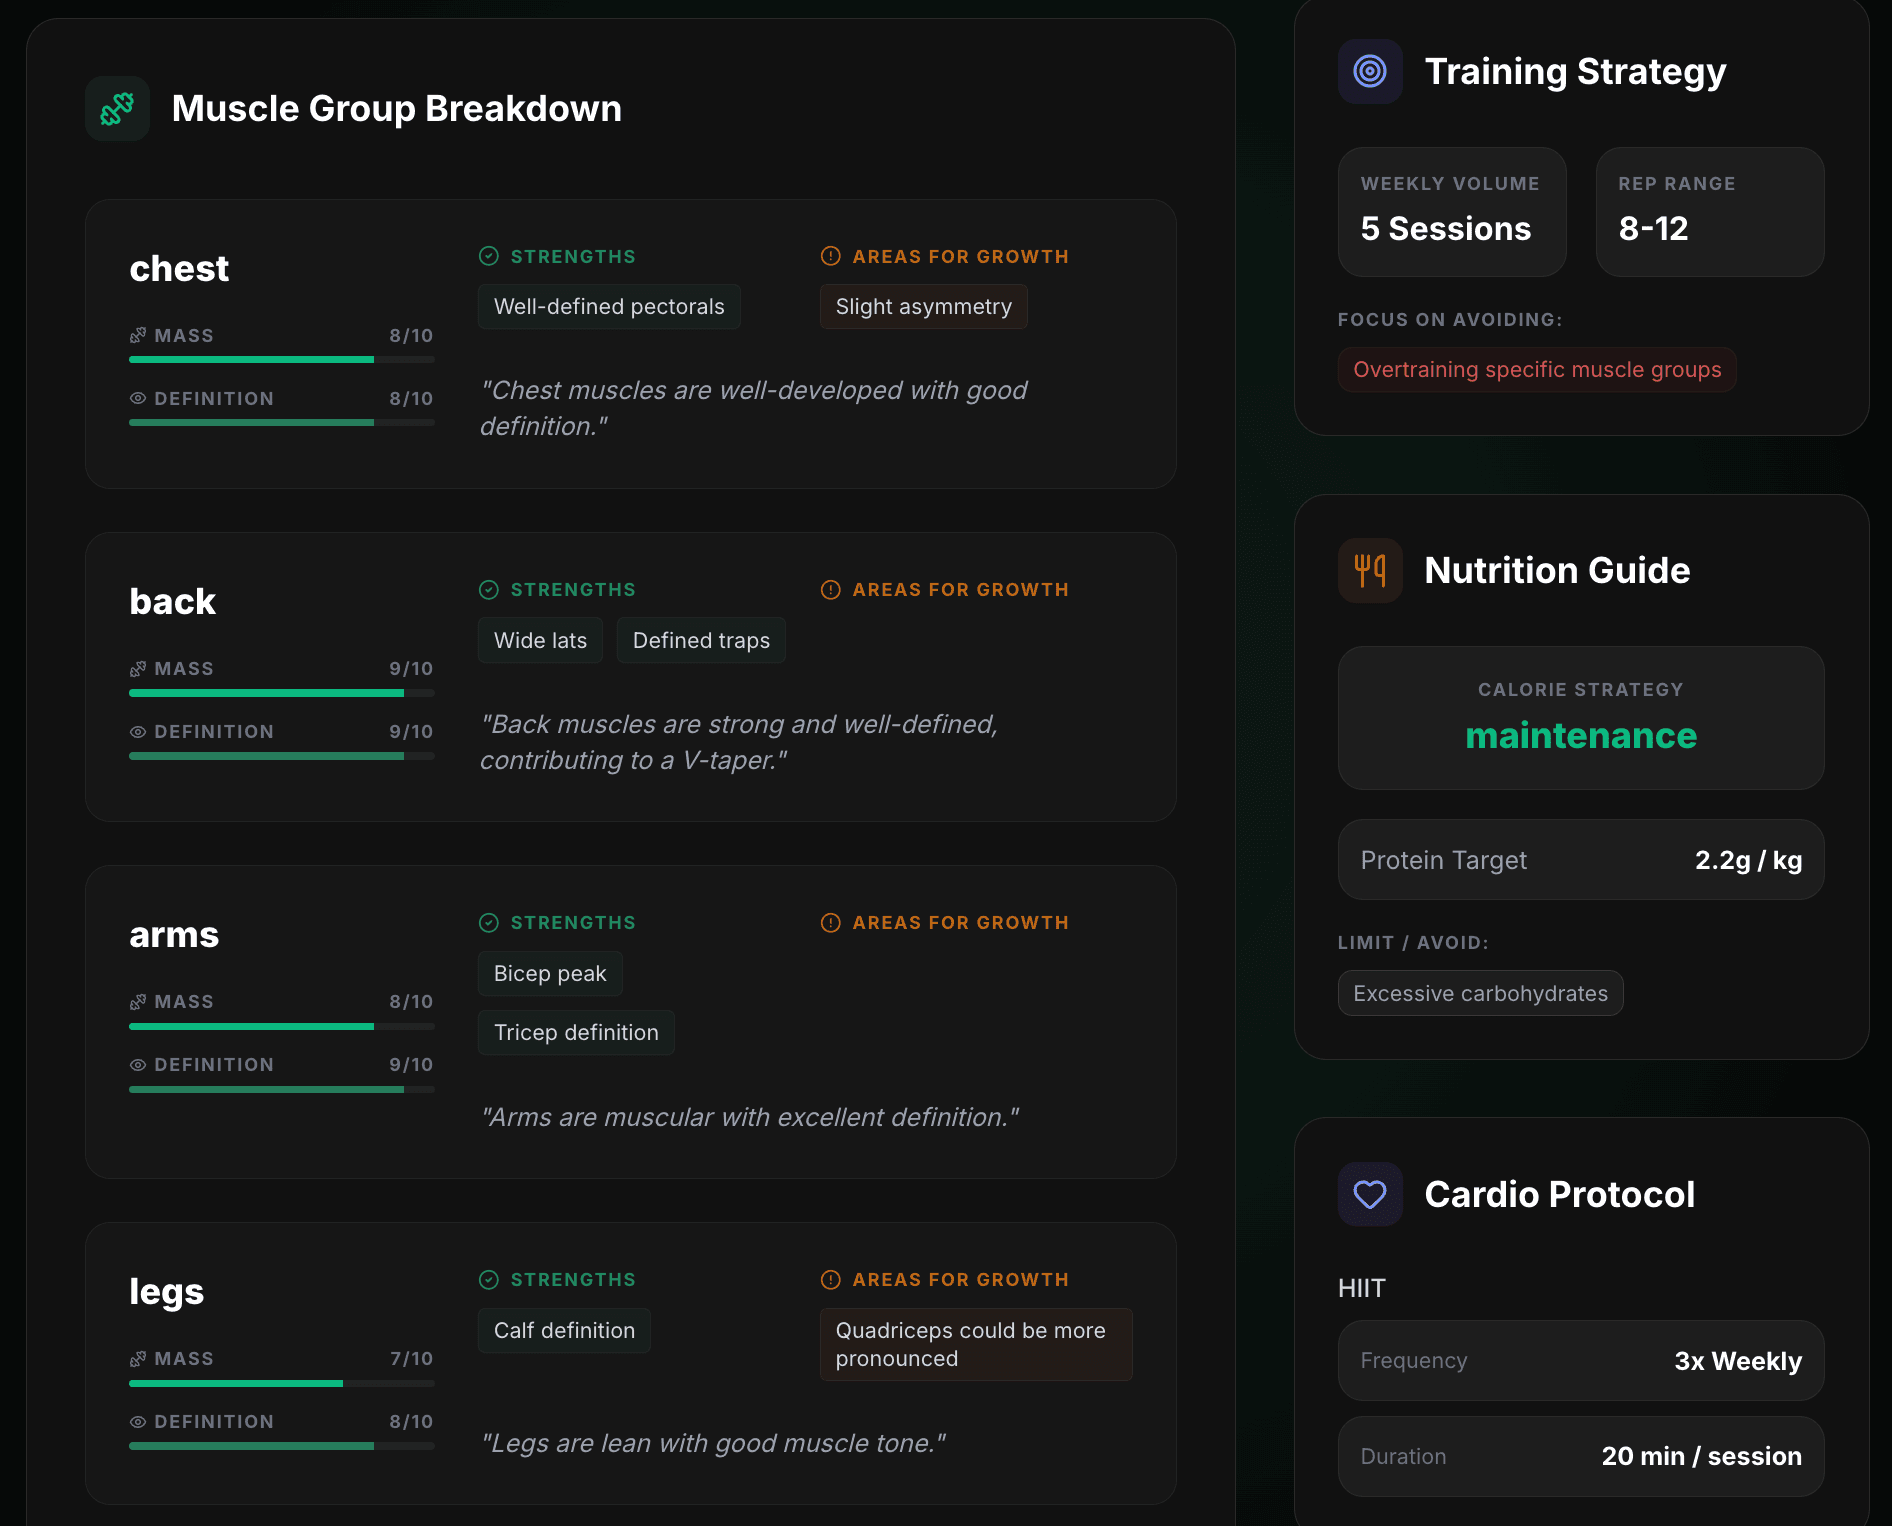Click the dumbbell icon beside arms Mass
The width and height of the screenshot is (1892, 1526).
tap(138, 1002)
